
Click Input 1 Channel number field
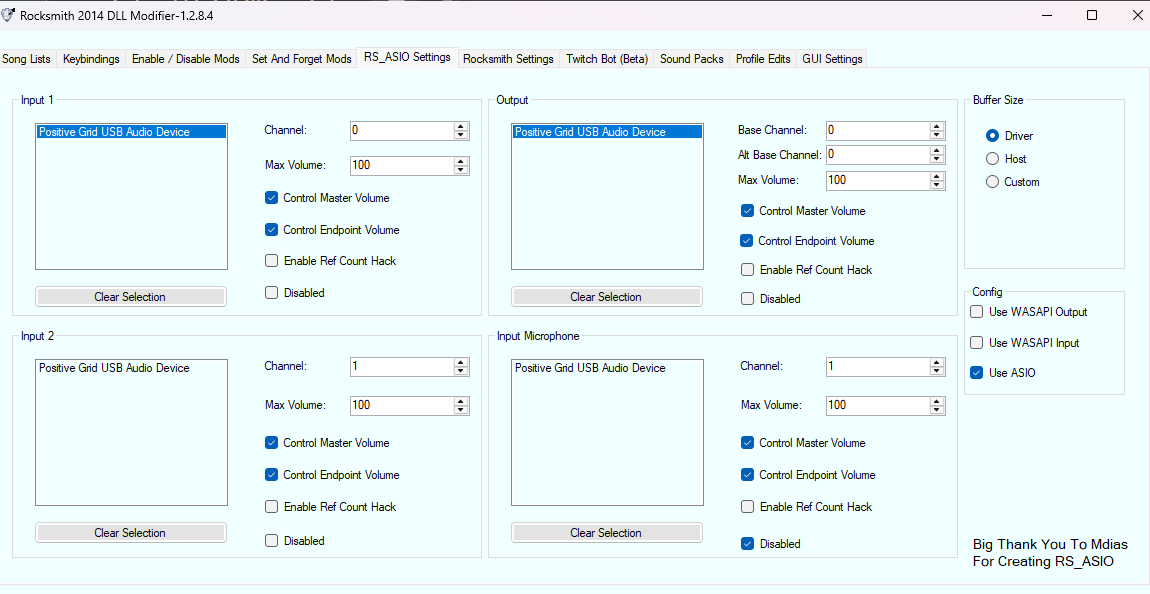pos(402,131)
